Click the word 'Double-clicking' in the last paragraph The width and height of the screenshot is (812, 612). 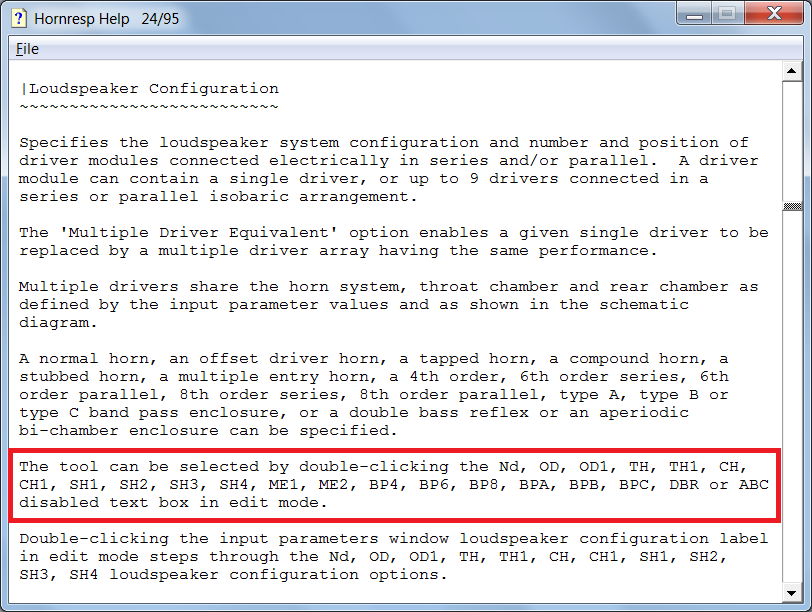pos(94,538)
